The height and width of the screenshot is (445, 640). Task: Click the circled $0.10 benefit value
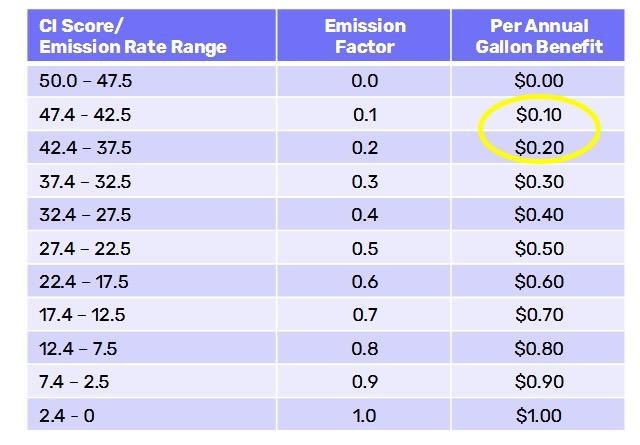(541, 115)
